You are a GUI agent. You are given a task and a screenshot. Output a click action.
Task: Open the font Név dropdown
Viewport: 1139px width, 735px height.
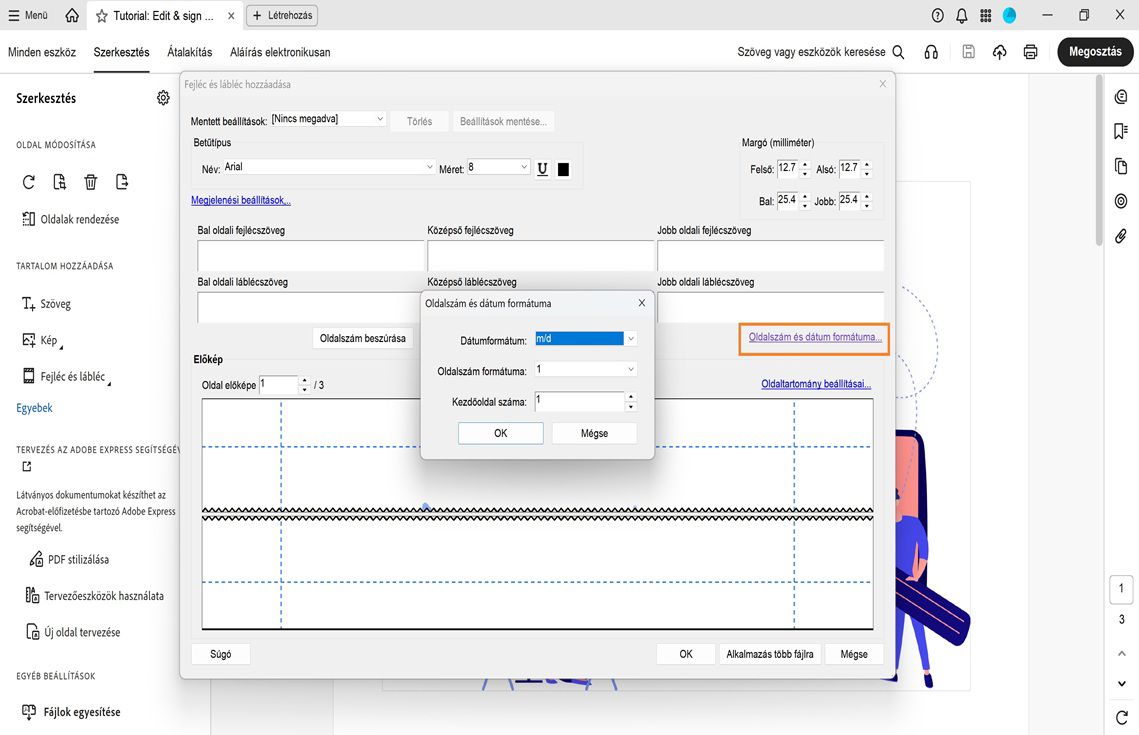point(328,167)
